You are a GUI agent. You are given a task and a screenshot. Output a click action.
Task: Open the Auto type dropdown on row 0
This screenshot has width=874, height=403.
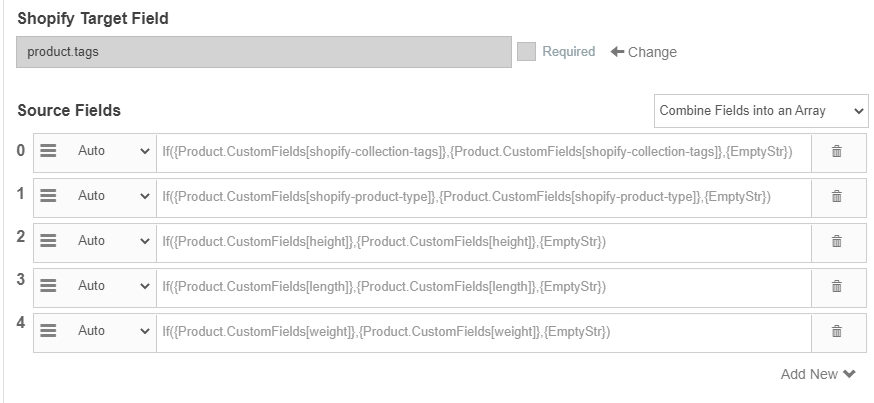[112, 151]
